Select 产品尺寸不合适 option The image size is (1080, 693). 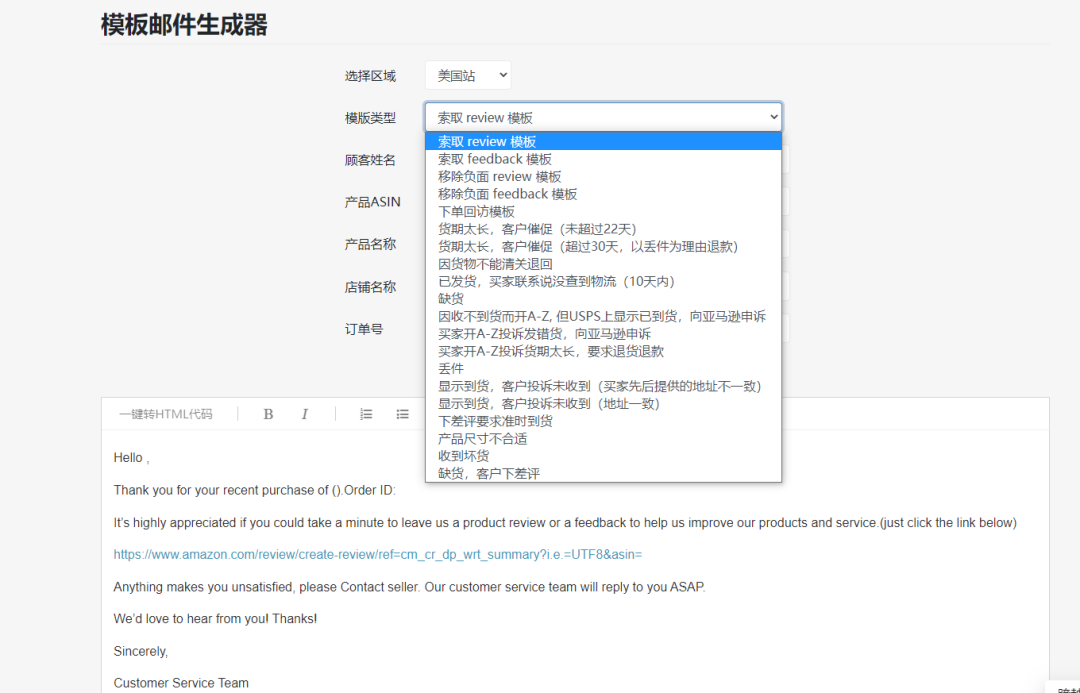point(603,439)
